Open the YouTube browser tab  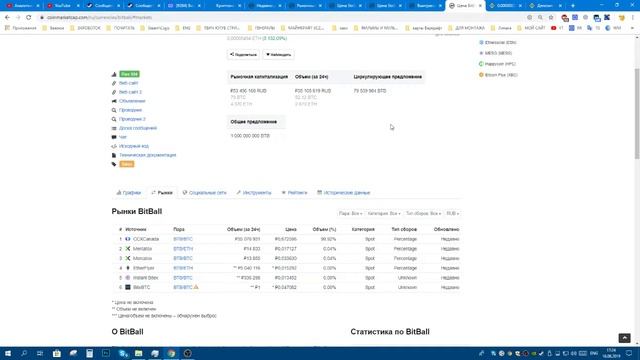tap(62, 6)
